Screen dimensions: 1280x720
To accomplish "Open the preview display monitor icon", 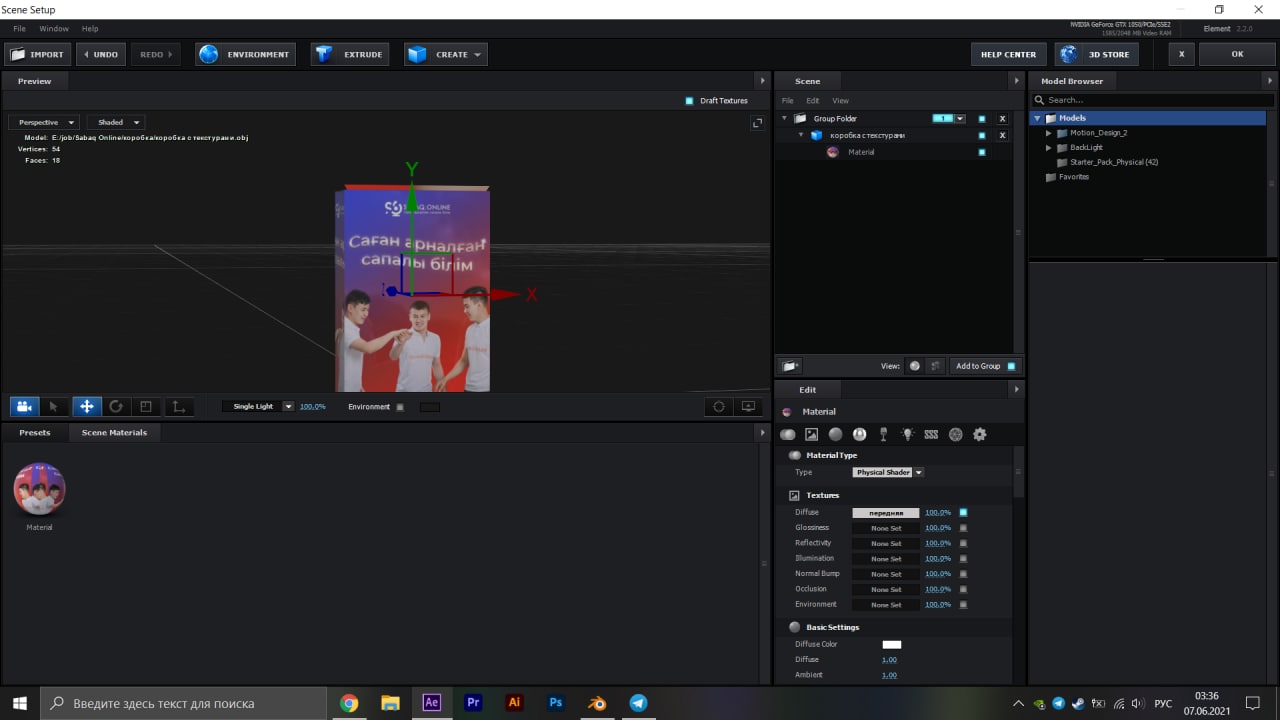I will [x=748, y=406].
